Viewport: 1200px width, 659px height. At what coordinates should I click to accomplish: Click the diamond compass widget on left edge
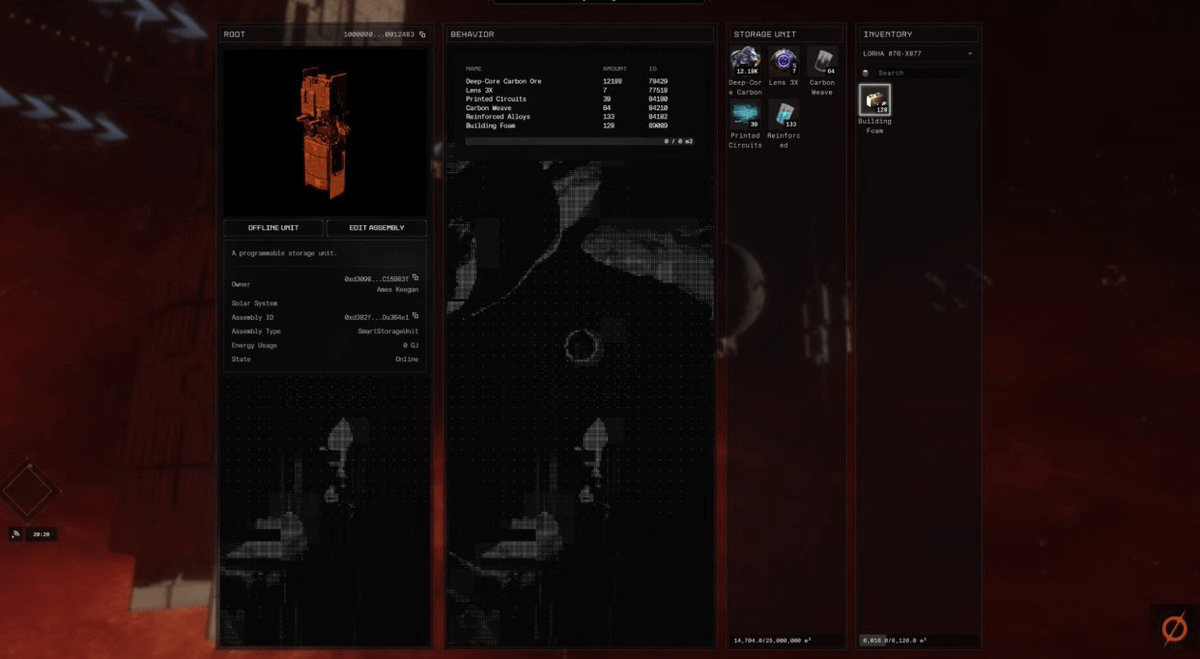(x=27, y=489)
